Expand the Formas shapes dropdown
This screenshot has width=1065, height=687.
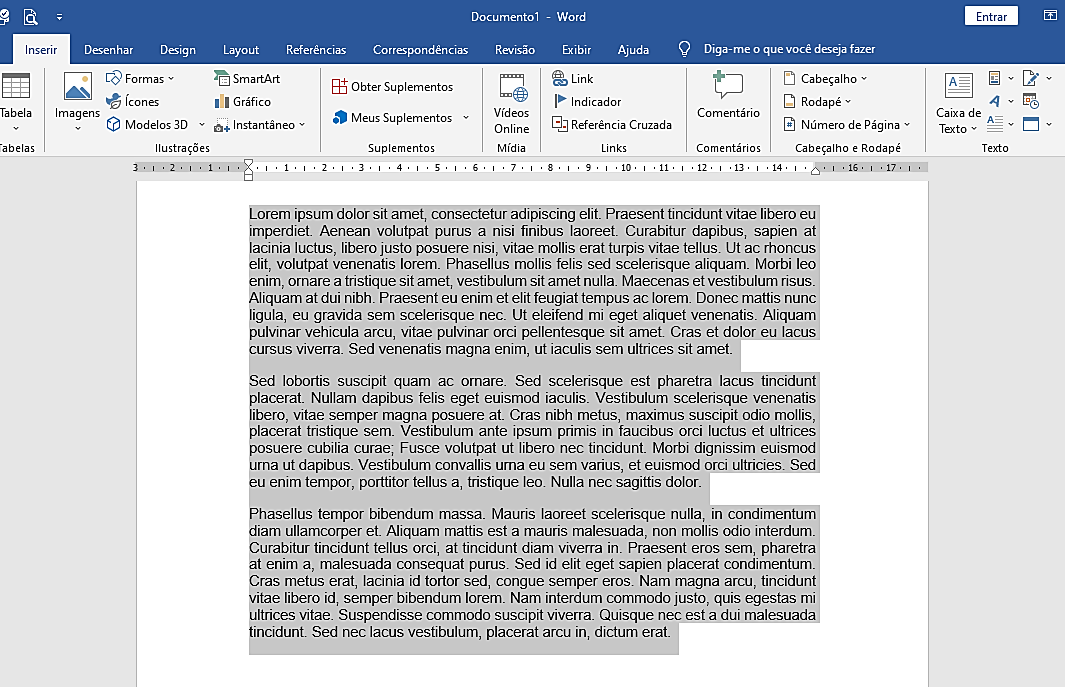tap(171, 79)
